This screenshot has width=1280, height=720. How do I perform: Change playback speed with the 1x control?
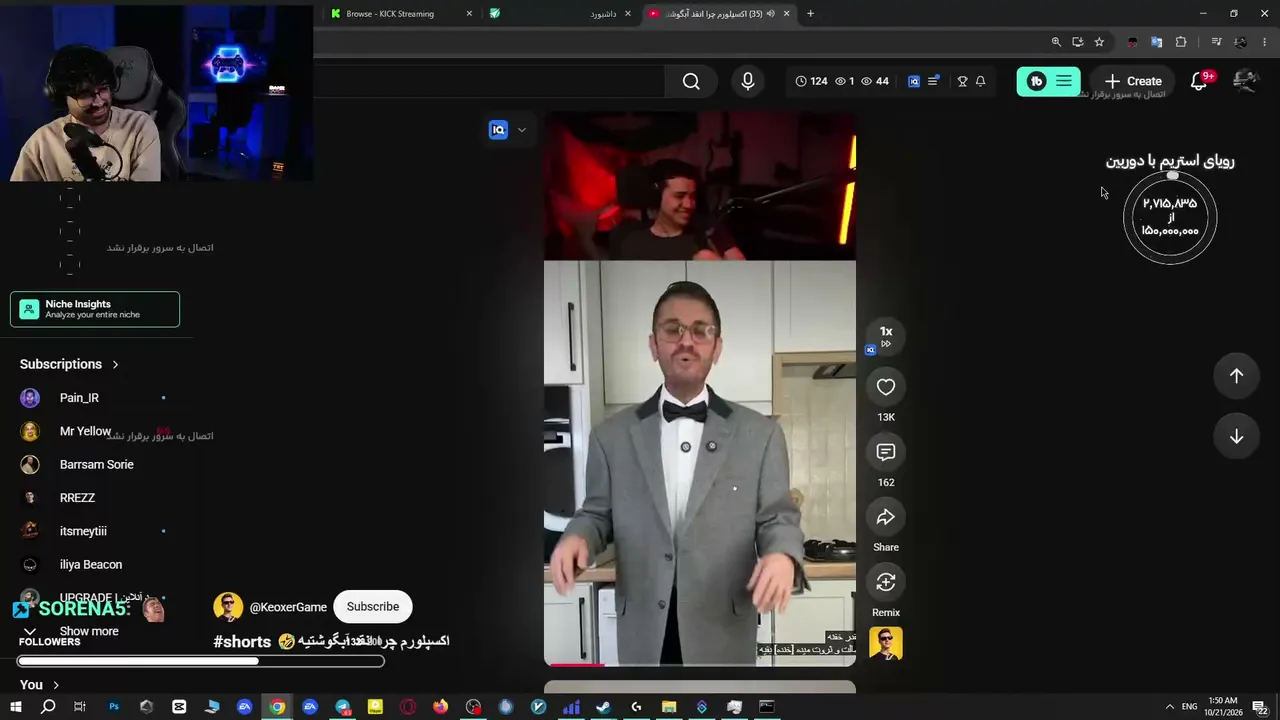click(886, 336)
